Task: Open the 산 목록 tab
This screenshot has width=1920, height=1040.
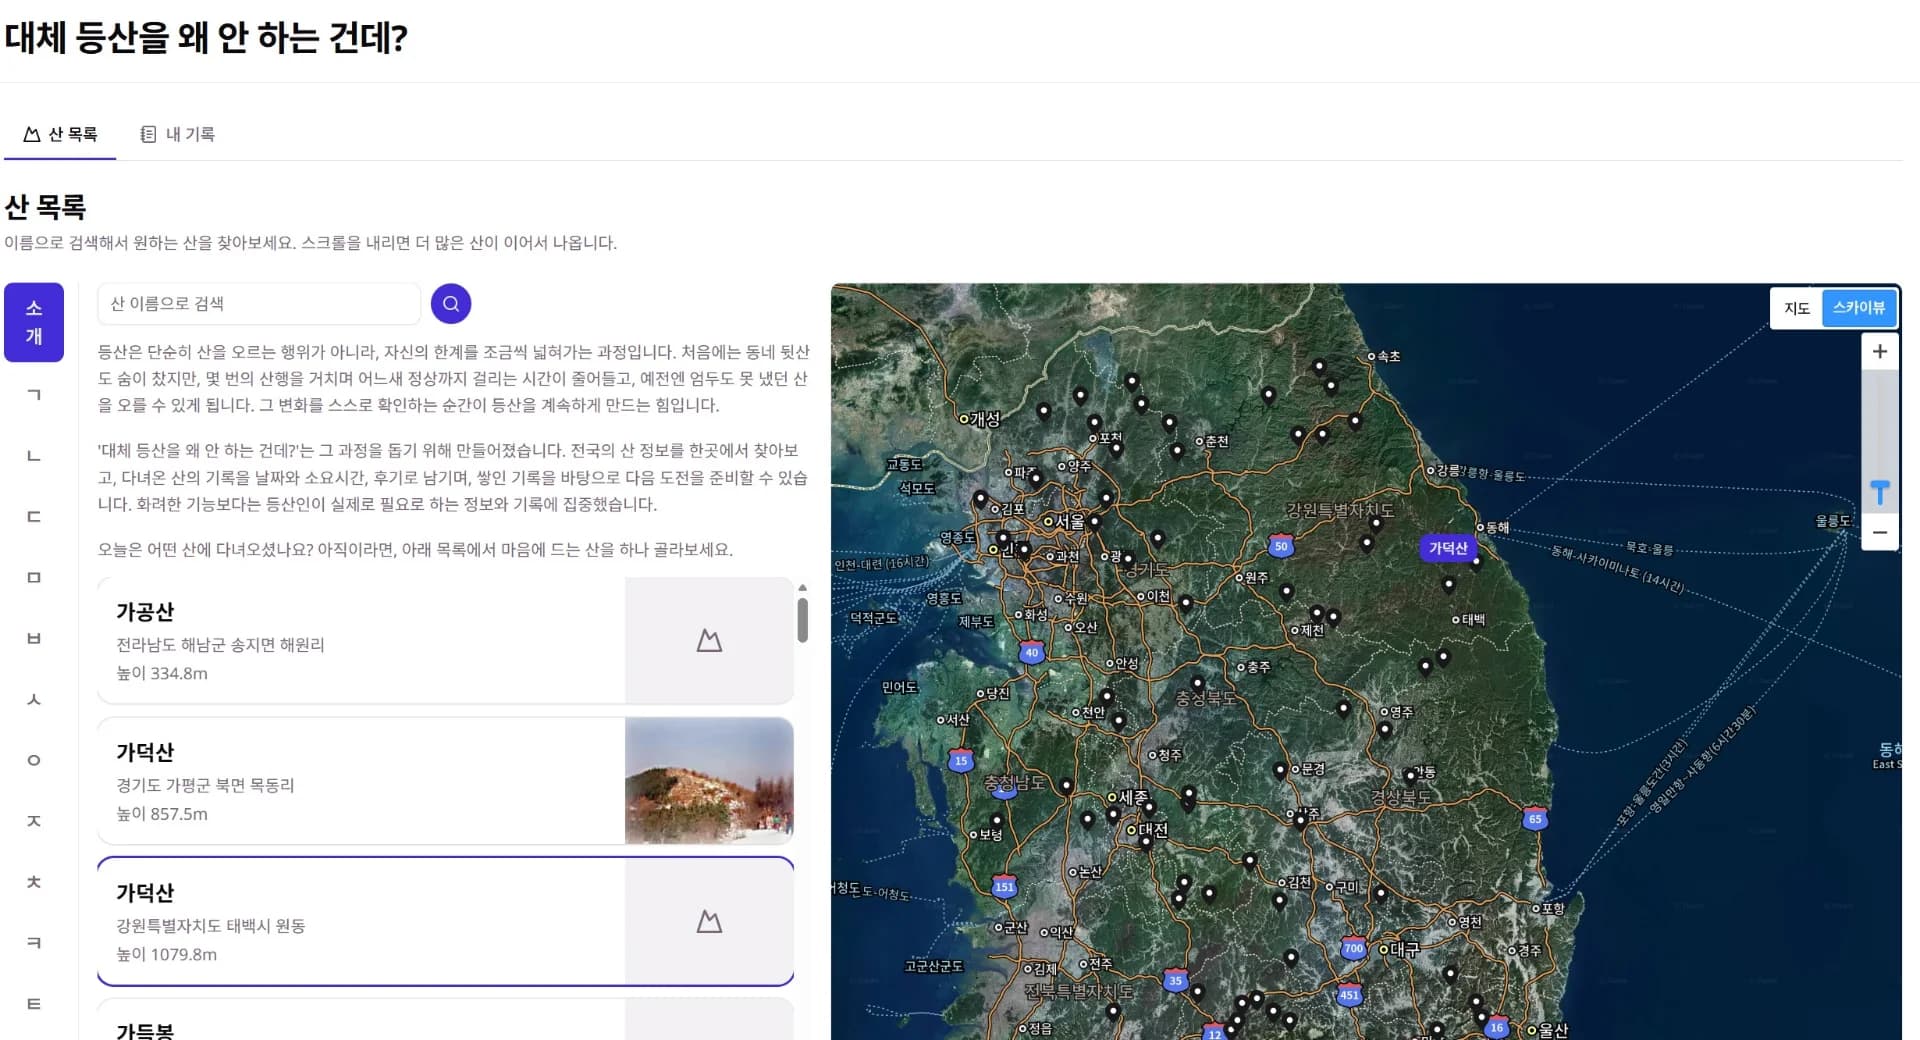Action: [61, 134]
